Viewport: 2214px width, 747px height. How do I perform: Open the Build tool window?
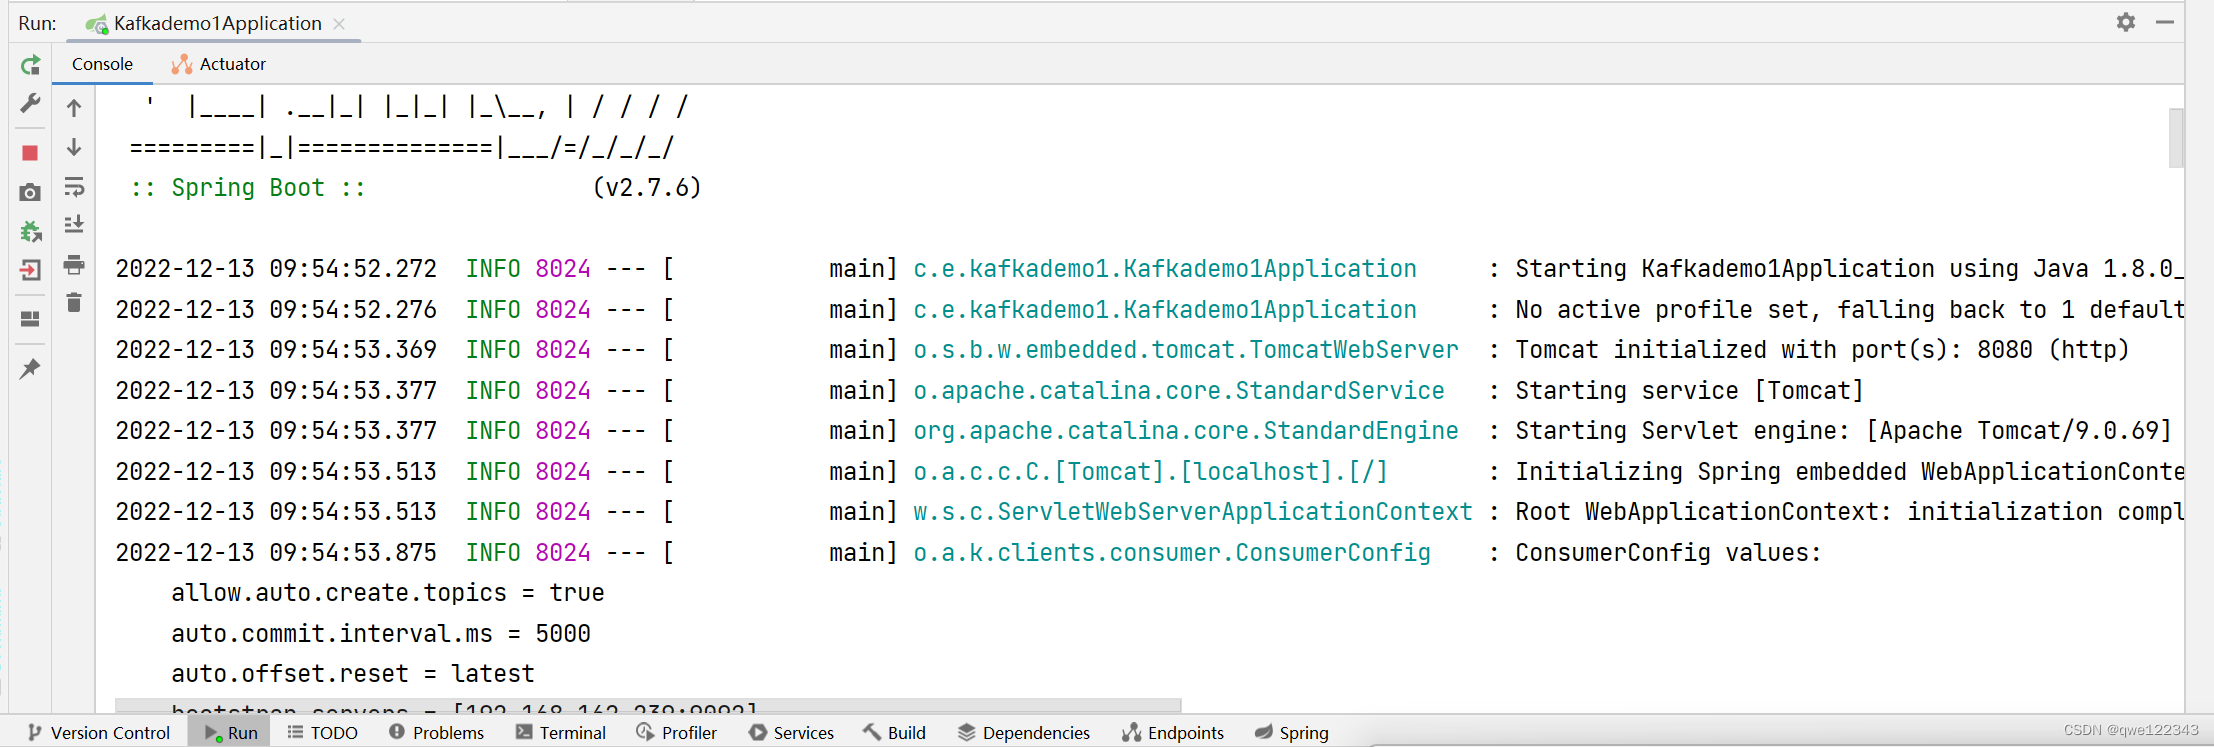coord(895,732)
